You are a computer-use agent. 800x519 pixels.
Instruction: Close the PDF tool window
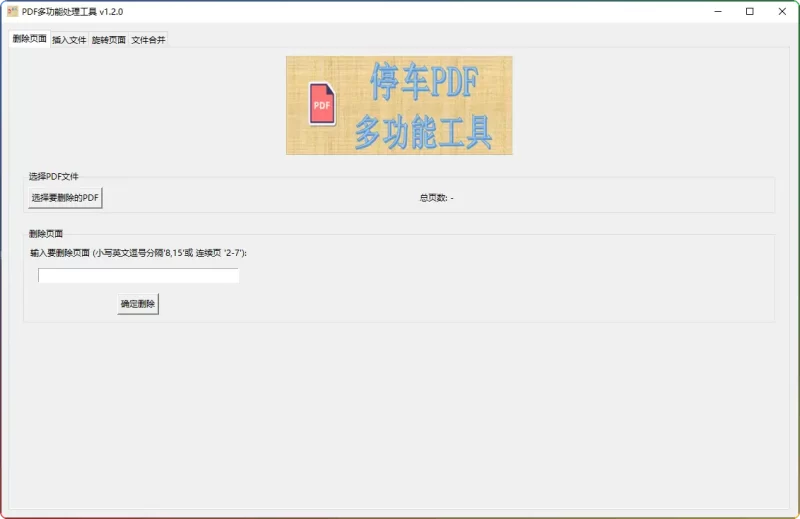(782, 11)
